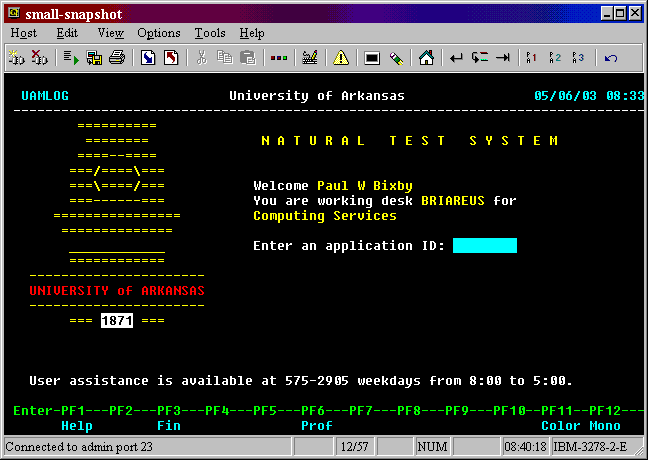Screen dimensions: 648x460
Task: Click the application icon in the title bar
Action: (x=14, y=14)
